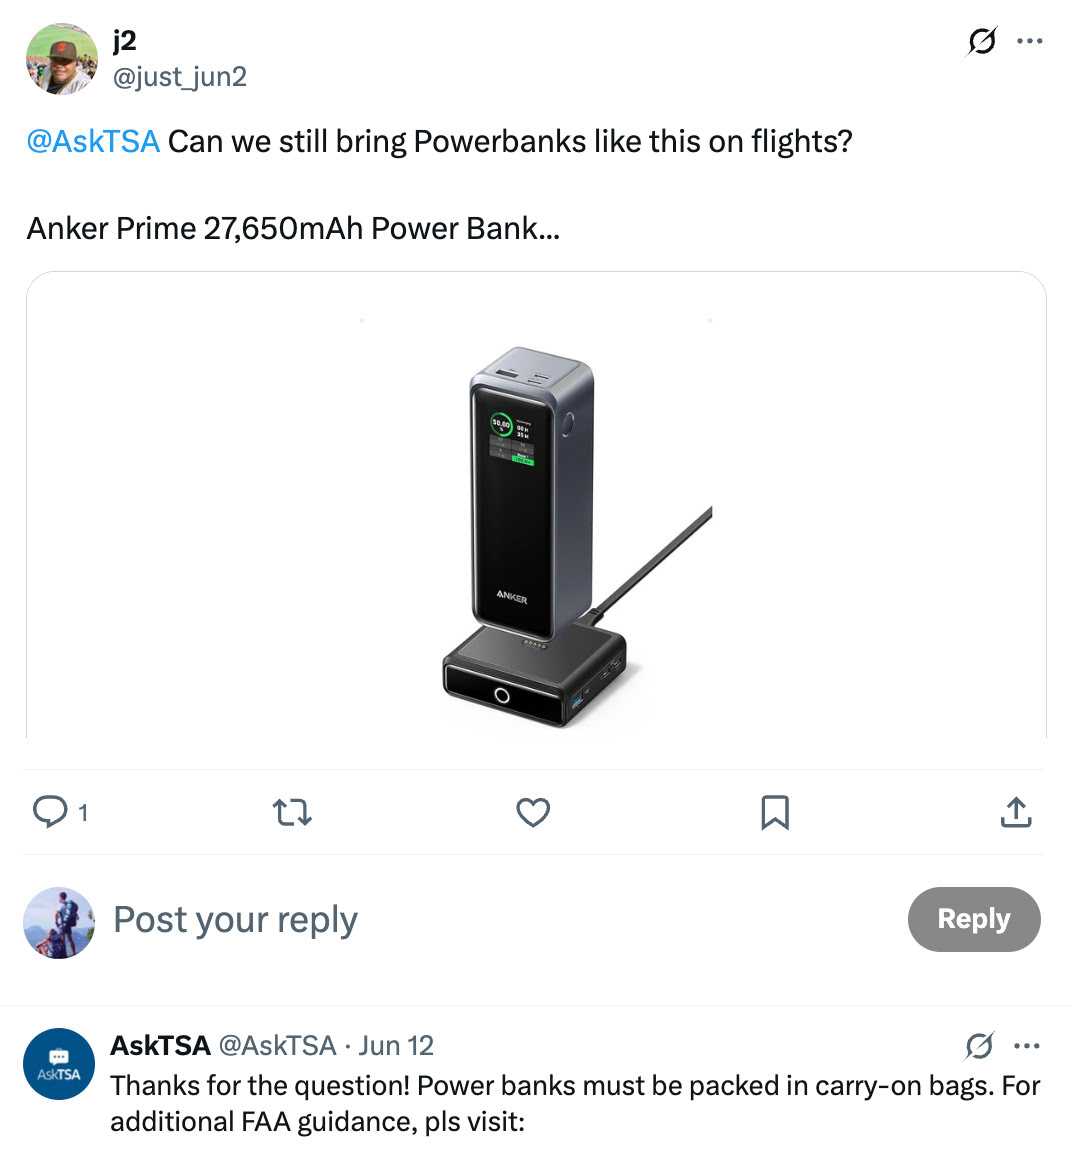Screen dimensions: 1074x1161
Task: Ask Grok about AskTSA's reply
Action: tap(980, 1045)
